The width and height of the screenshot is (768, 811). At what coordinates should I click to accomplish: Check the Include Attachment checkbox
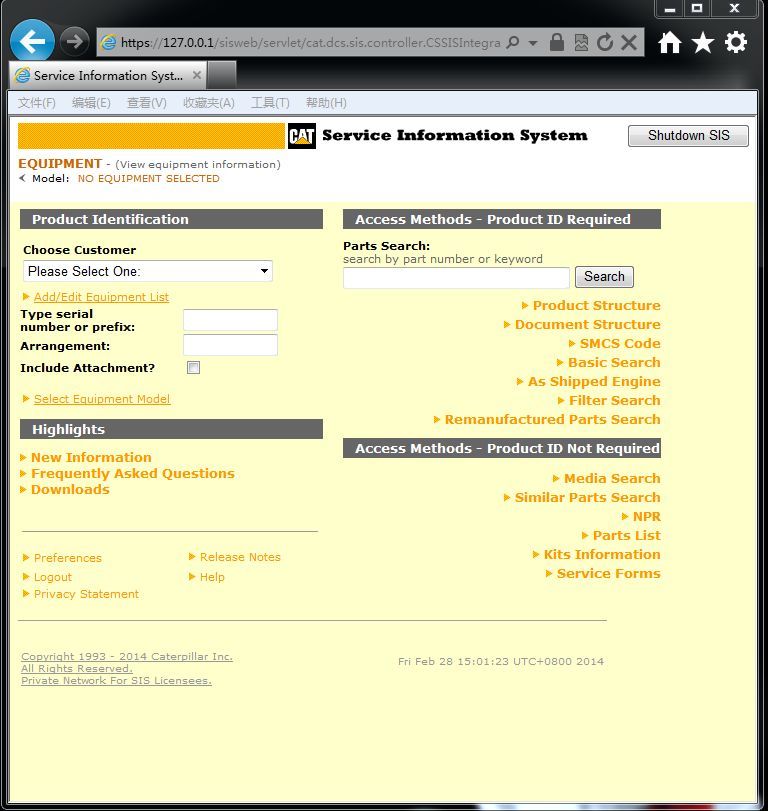(193, 368)
